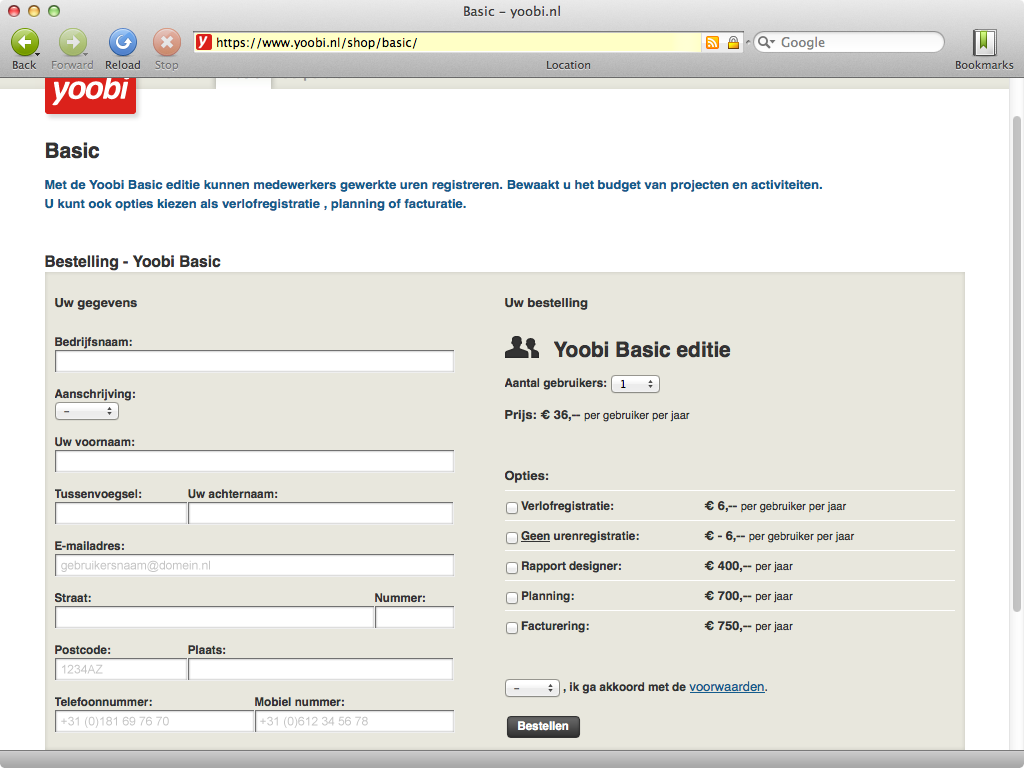Click the padlock security icon
This screenshot has height=768, width=1024.
coord(733,42)
